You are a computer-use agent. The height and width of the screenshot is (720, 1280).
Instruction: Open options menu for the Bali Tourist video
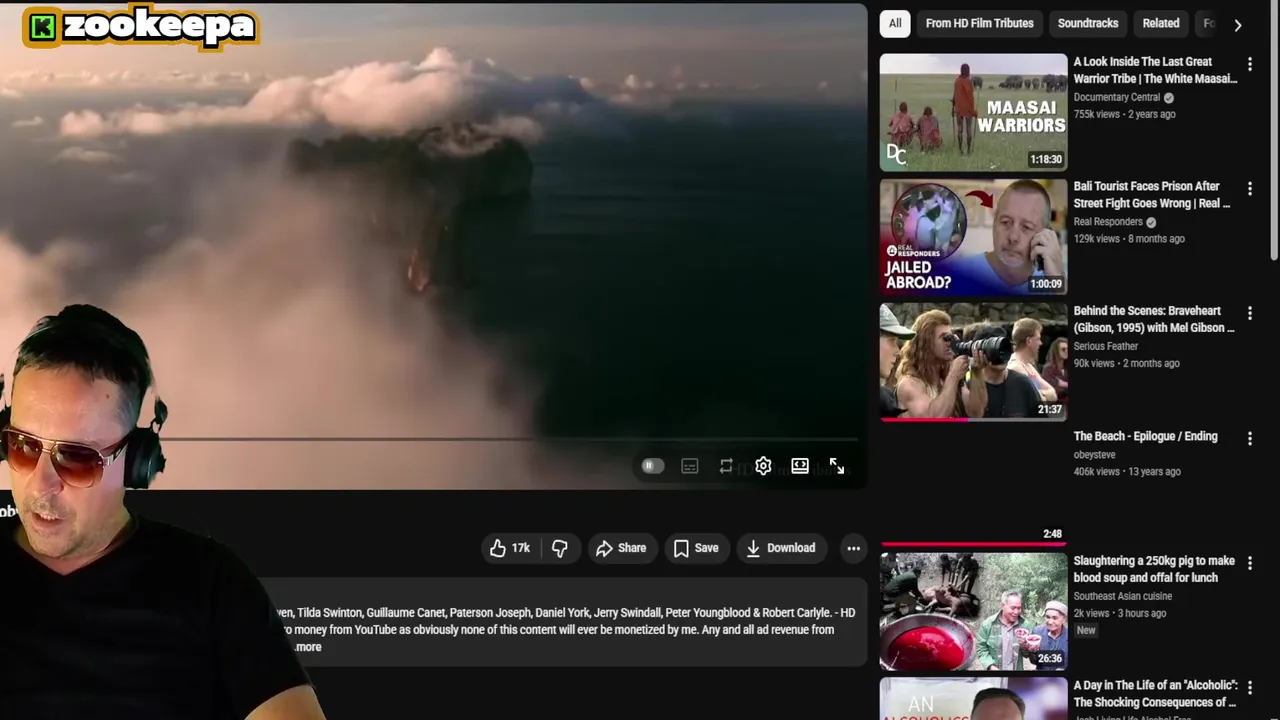(x=1249, y=189)
